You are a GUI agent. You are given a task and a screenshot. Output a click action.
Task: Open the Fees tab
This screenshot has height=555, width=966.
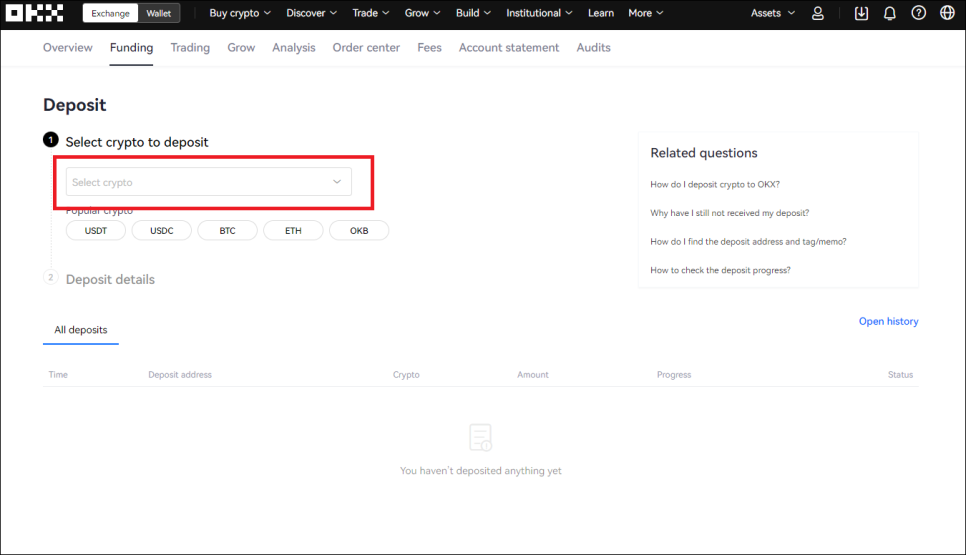point(429,47)
